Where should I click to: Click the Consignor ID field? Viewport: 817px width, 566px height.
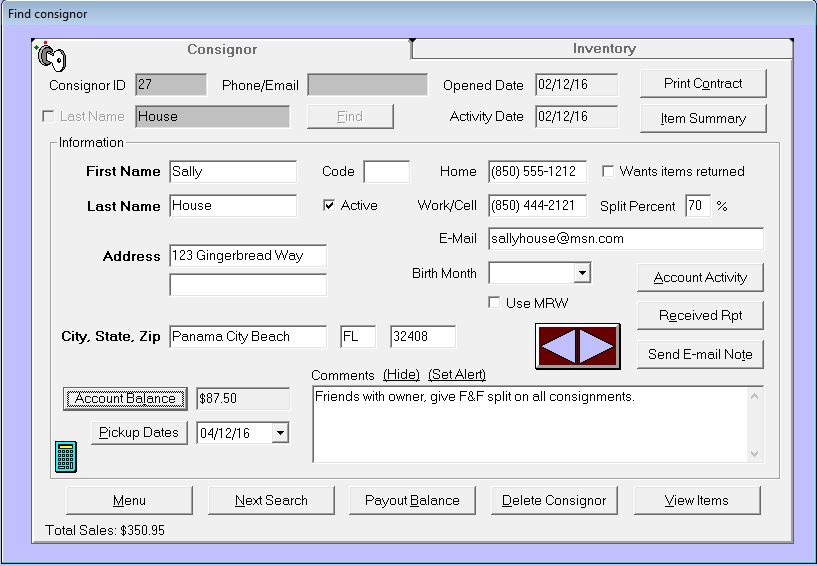[171, 84]
